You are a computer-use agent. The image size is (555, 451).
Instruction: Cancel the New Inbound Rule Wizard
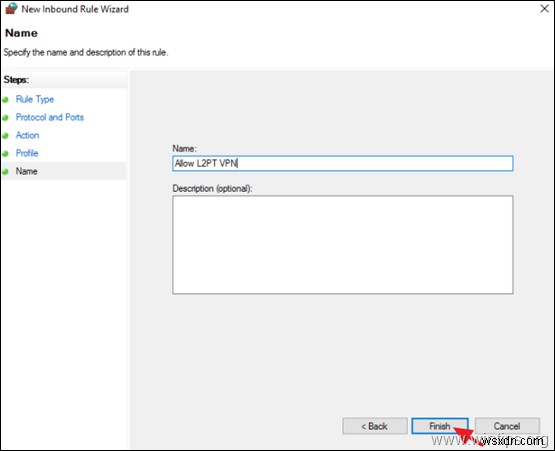click(x=507, y=426)
